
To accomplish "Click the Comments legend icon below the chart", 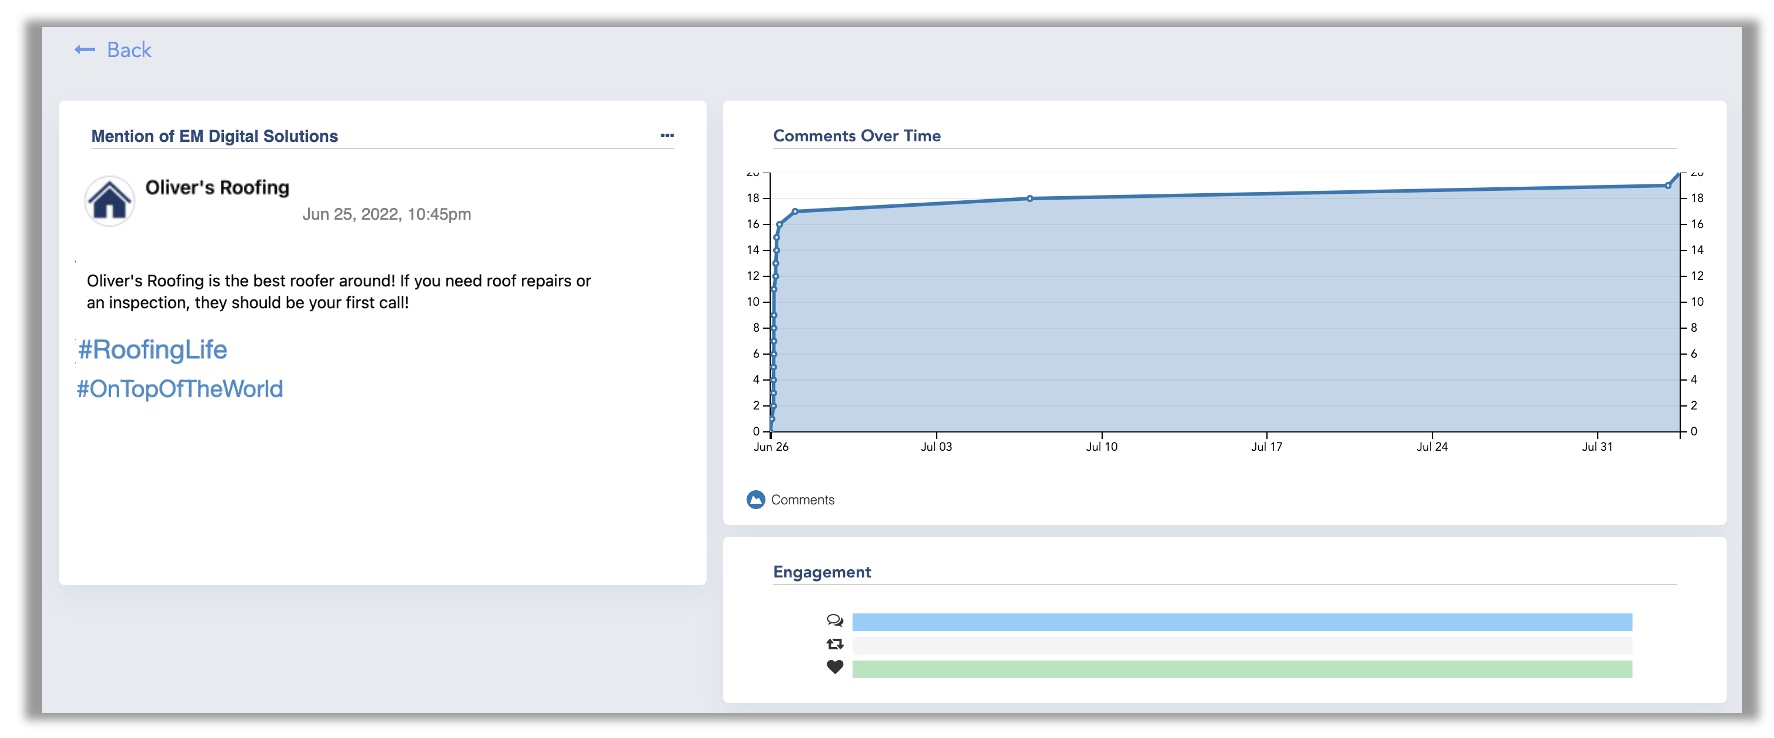I will point(756,500).
